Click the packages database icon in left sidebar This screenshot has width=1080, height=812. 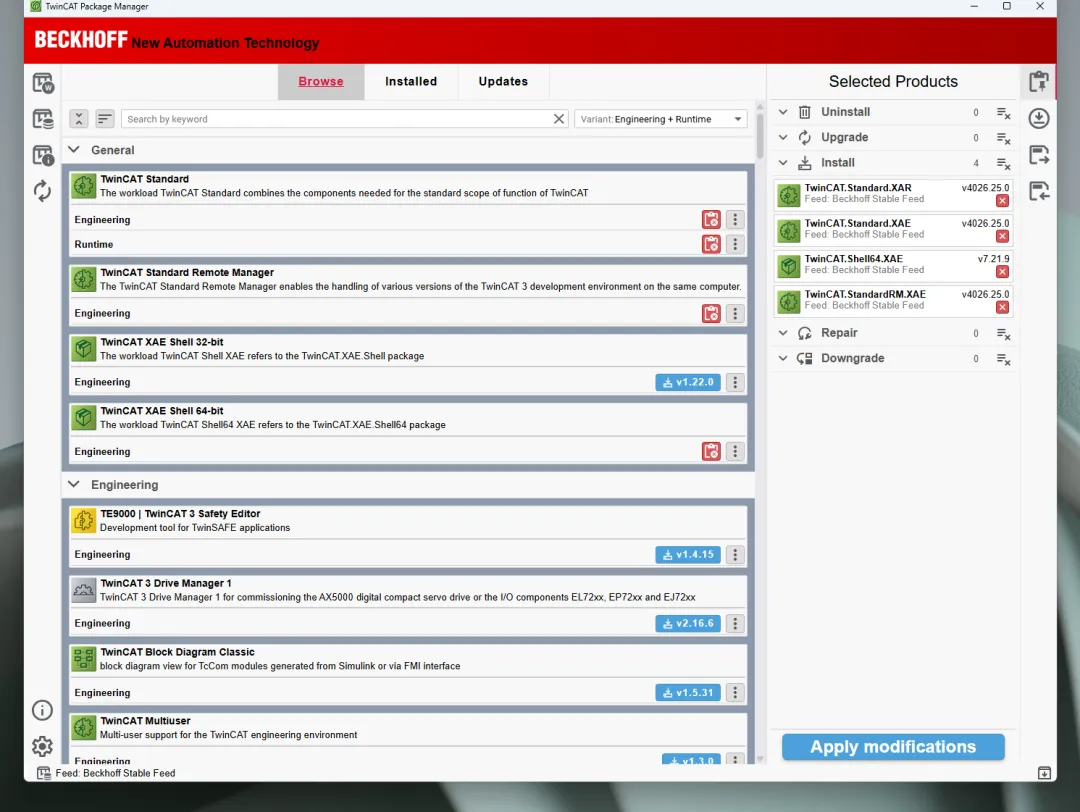point(43,119)
